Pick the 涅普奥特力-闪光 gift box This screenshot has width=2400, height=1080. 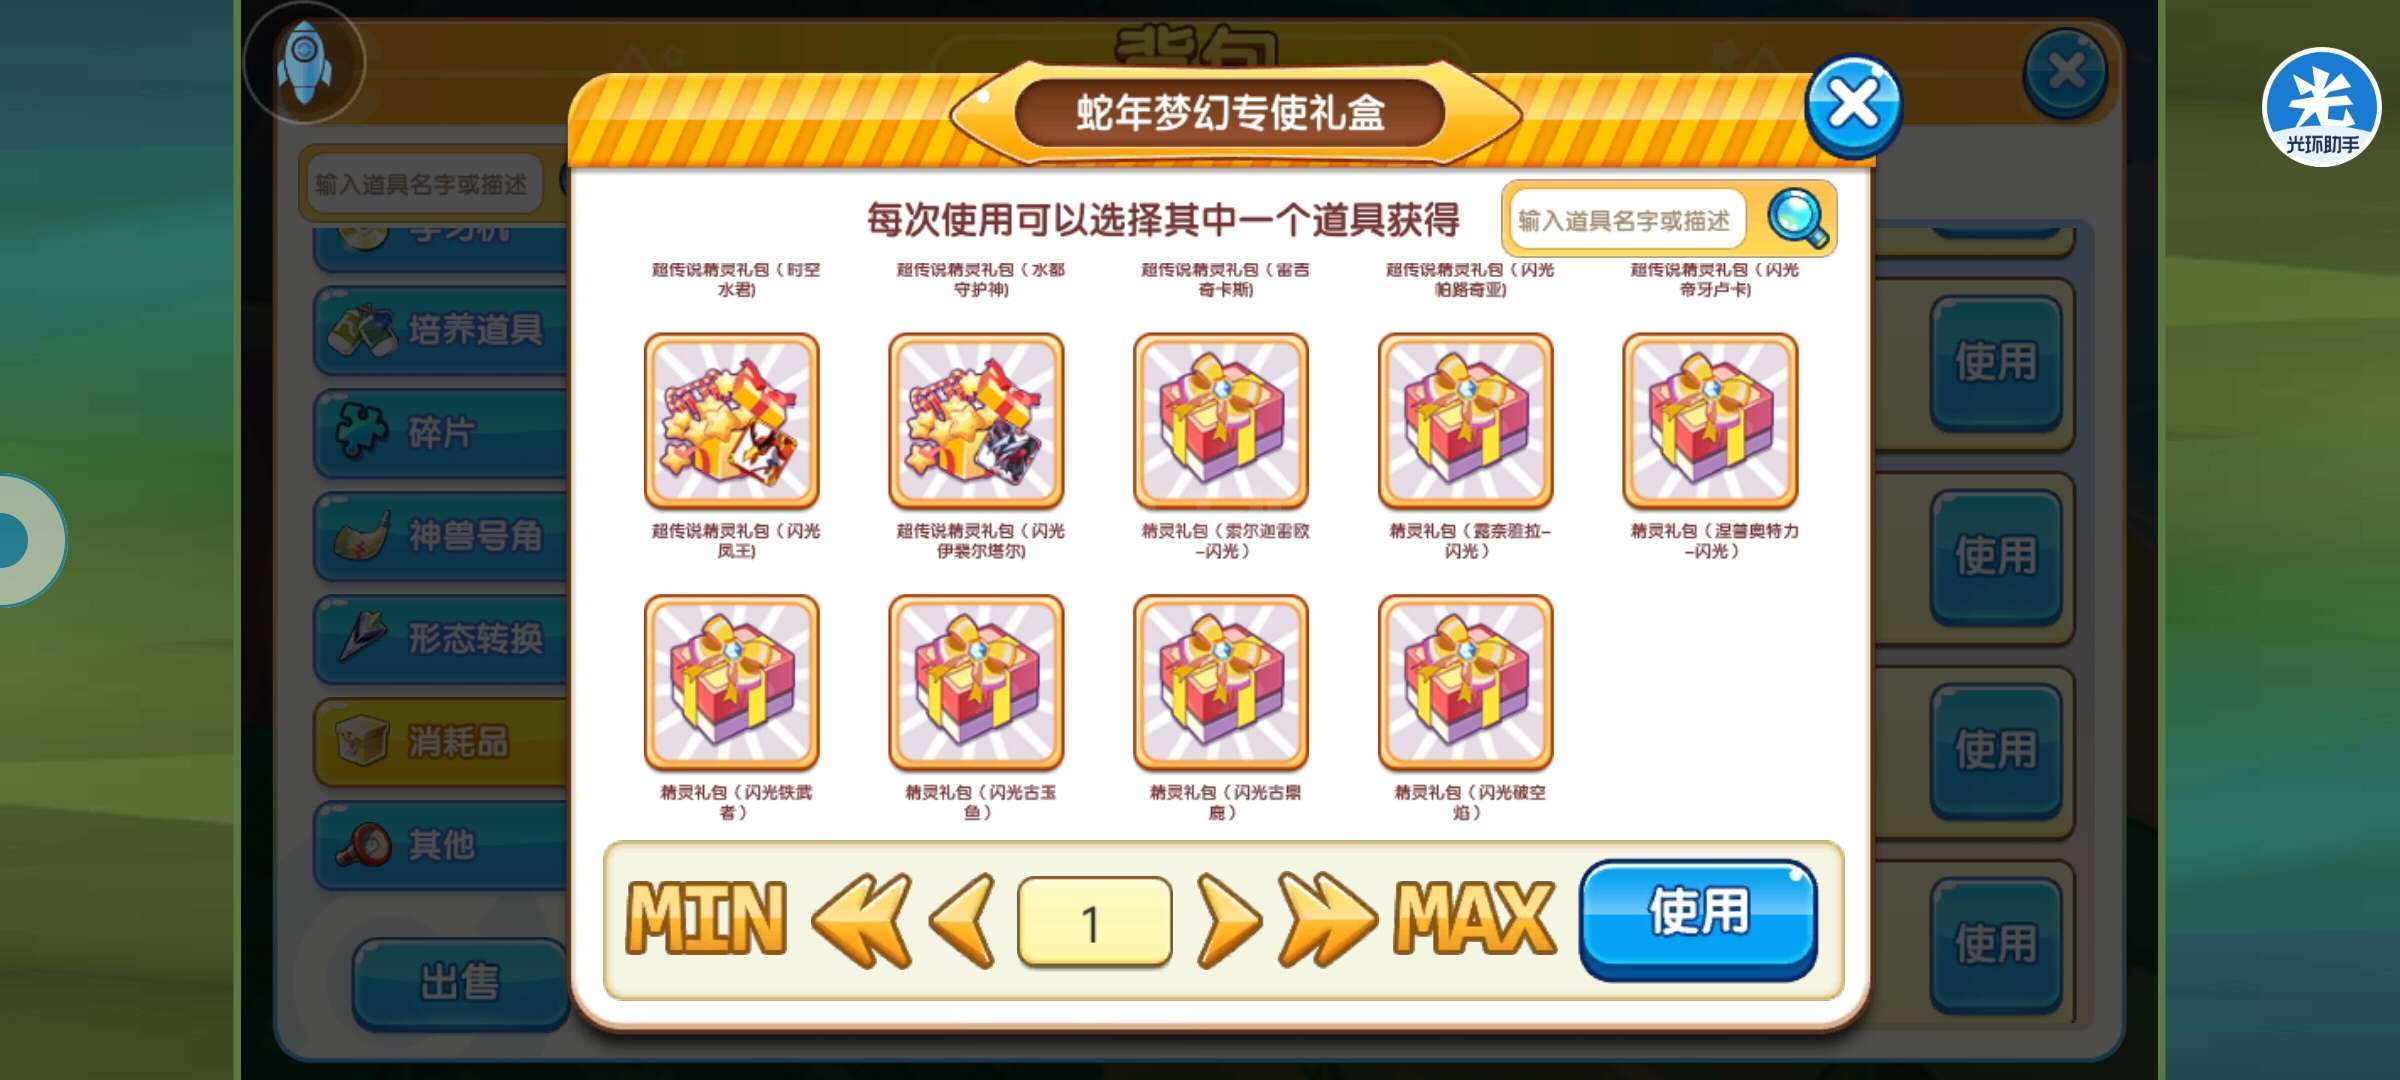[1710, 421]
